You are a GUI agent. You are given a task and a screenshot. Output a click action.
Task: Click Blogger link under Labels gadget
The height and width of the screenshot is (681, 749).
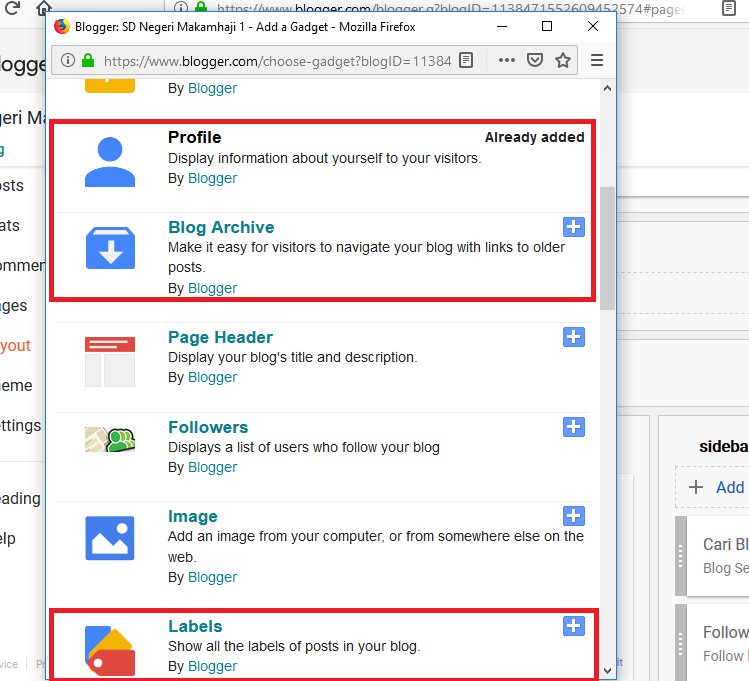[x=213, y=666]
